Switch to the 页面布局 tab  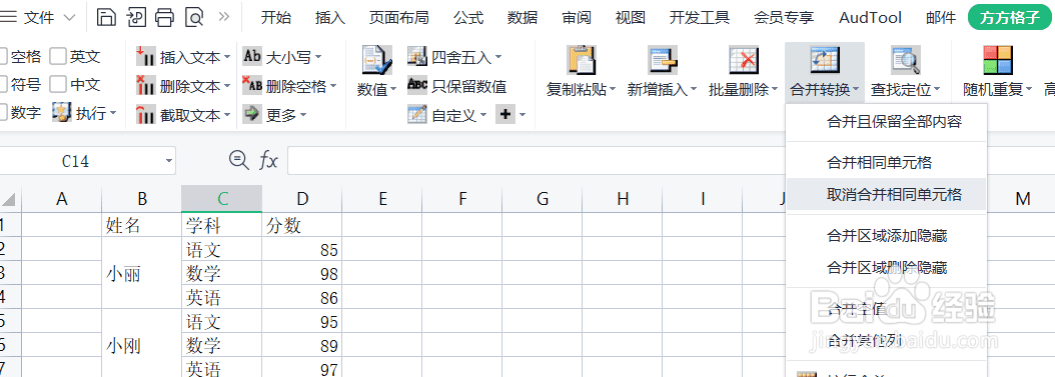coord(399,18)
